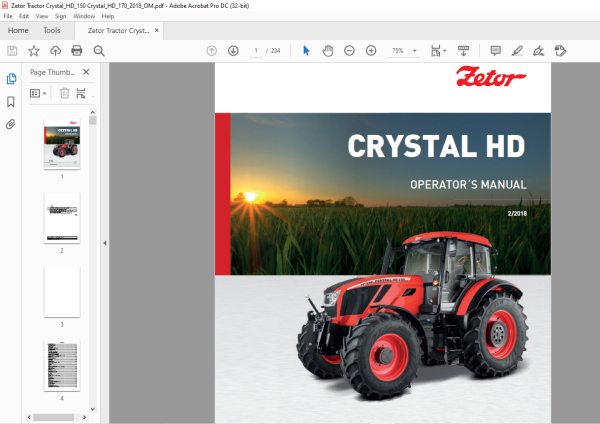Click the thumbnails print pages icon
This screenshot has width=600, height=424.
coord(81,93)
